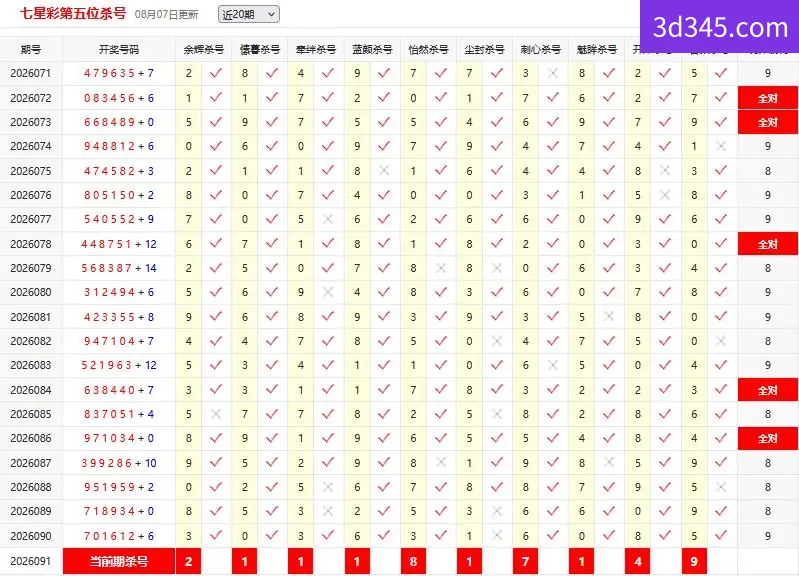Click the red checkmark under 余辉杀号 for 2026071

click(x=216, y=73)
